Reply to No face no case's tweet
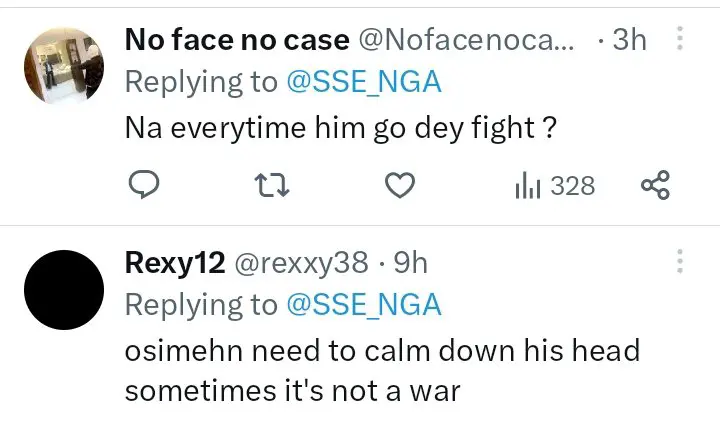This screenshot has width=720, height=427. tap(146, 185)
